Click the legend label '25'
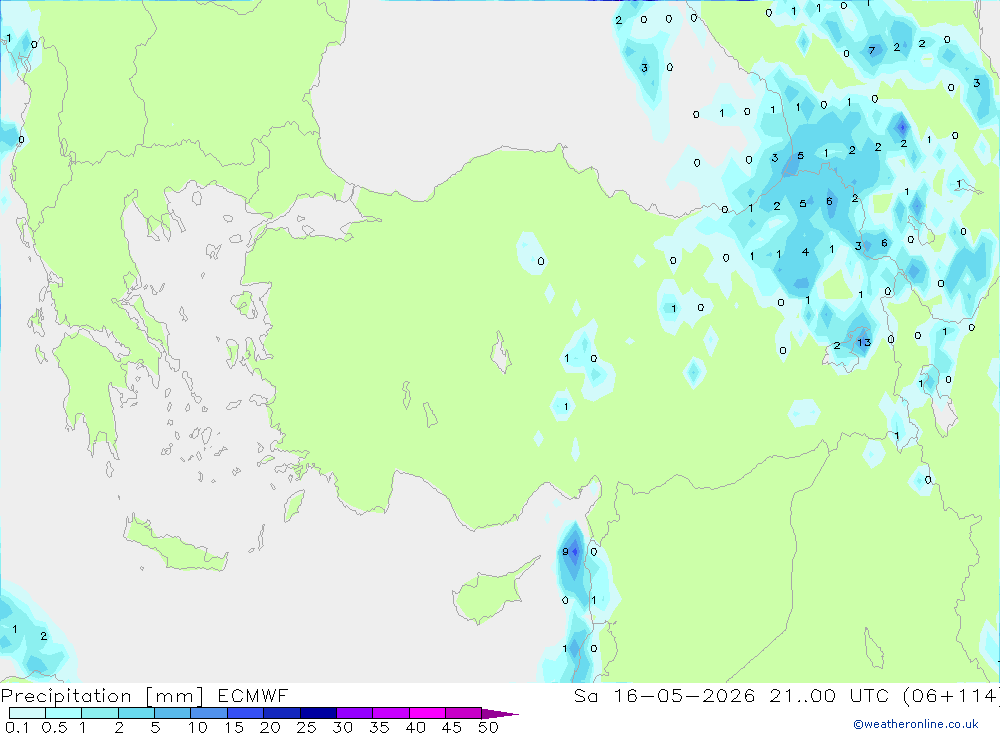The width and height of the screenshot is (1000, 733). pyautogui.click(x=306, y=727)
